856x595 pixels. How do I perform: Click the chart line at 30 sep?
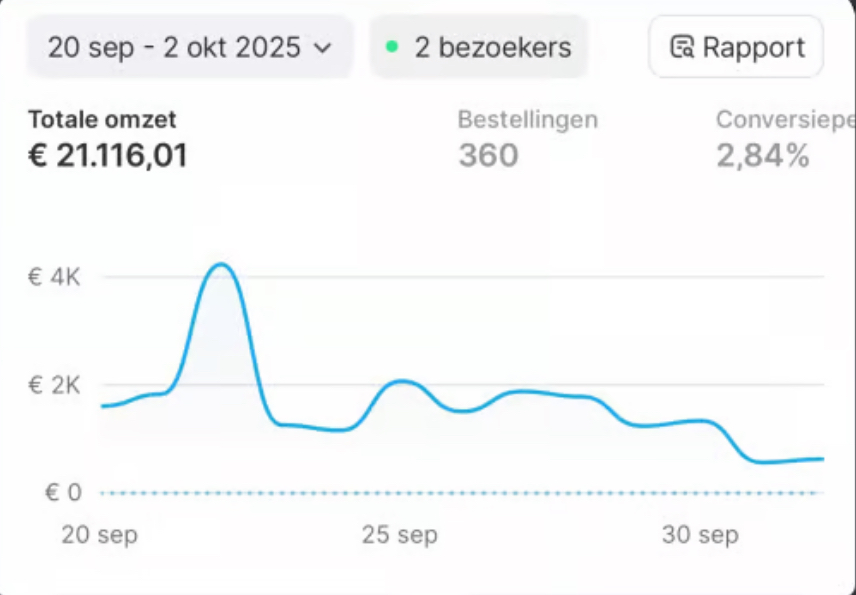pos(700,420)
